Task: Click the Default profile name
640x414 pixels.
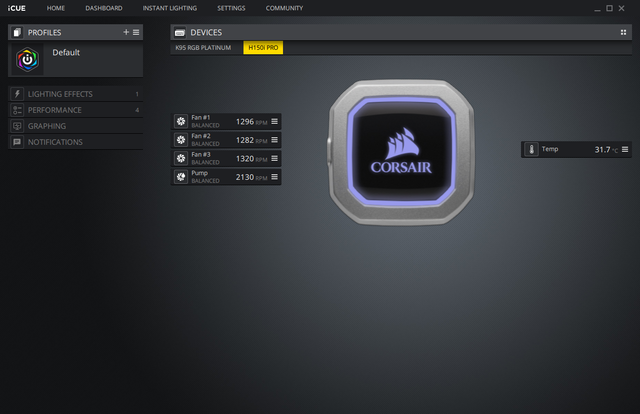Action: click(66, 52)
